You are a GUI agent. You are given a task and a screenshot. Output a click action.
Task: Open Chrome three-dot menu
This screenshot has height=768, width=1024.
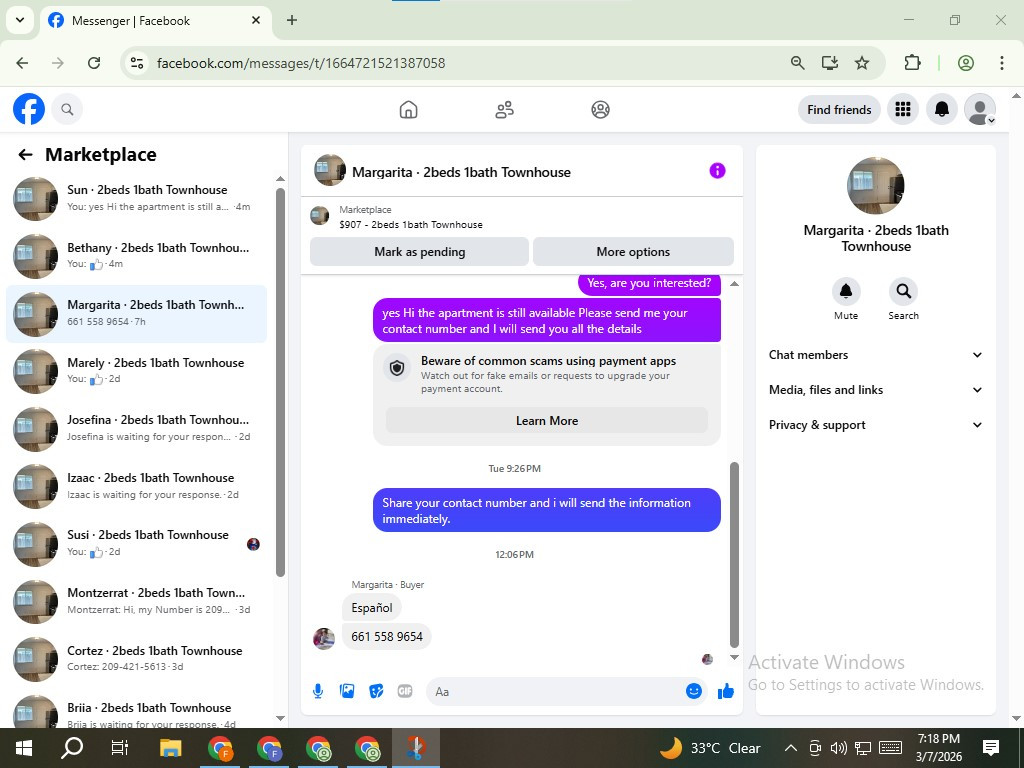pos(1002,63)
